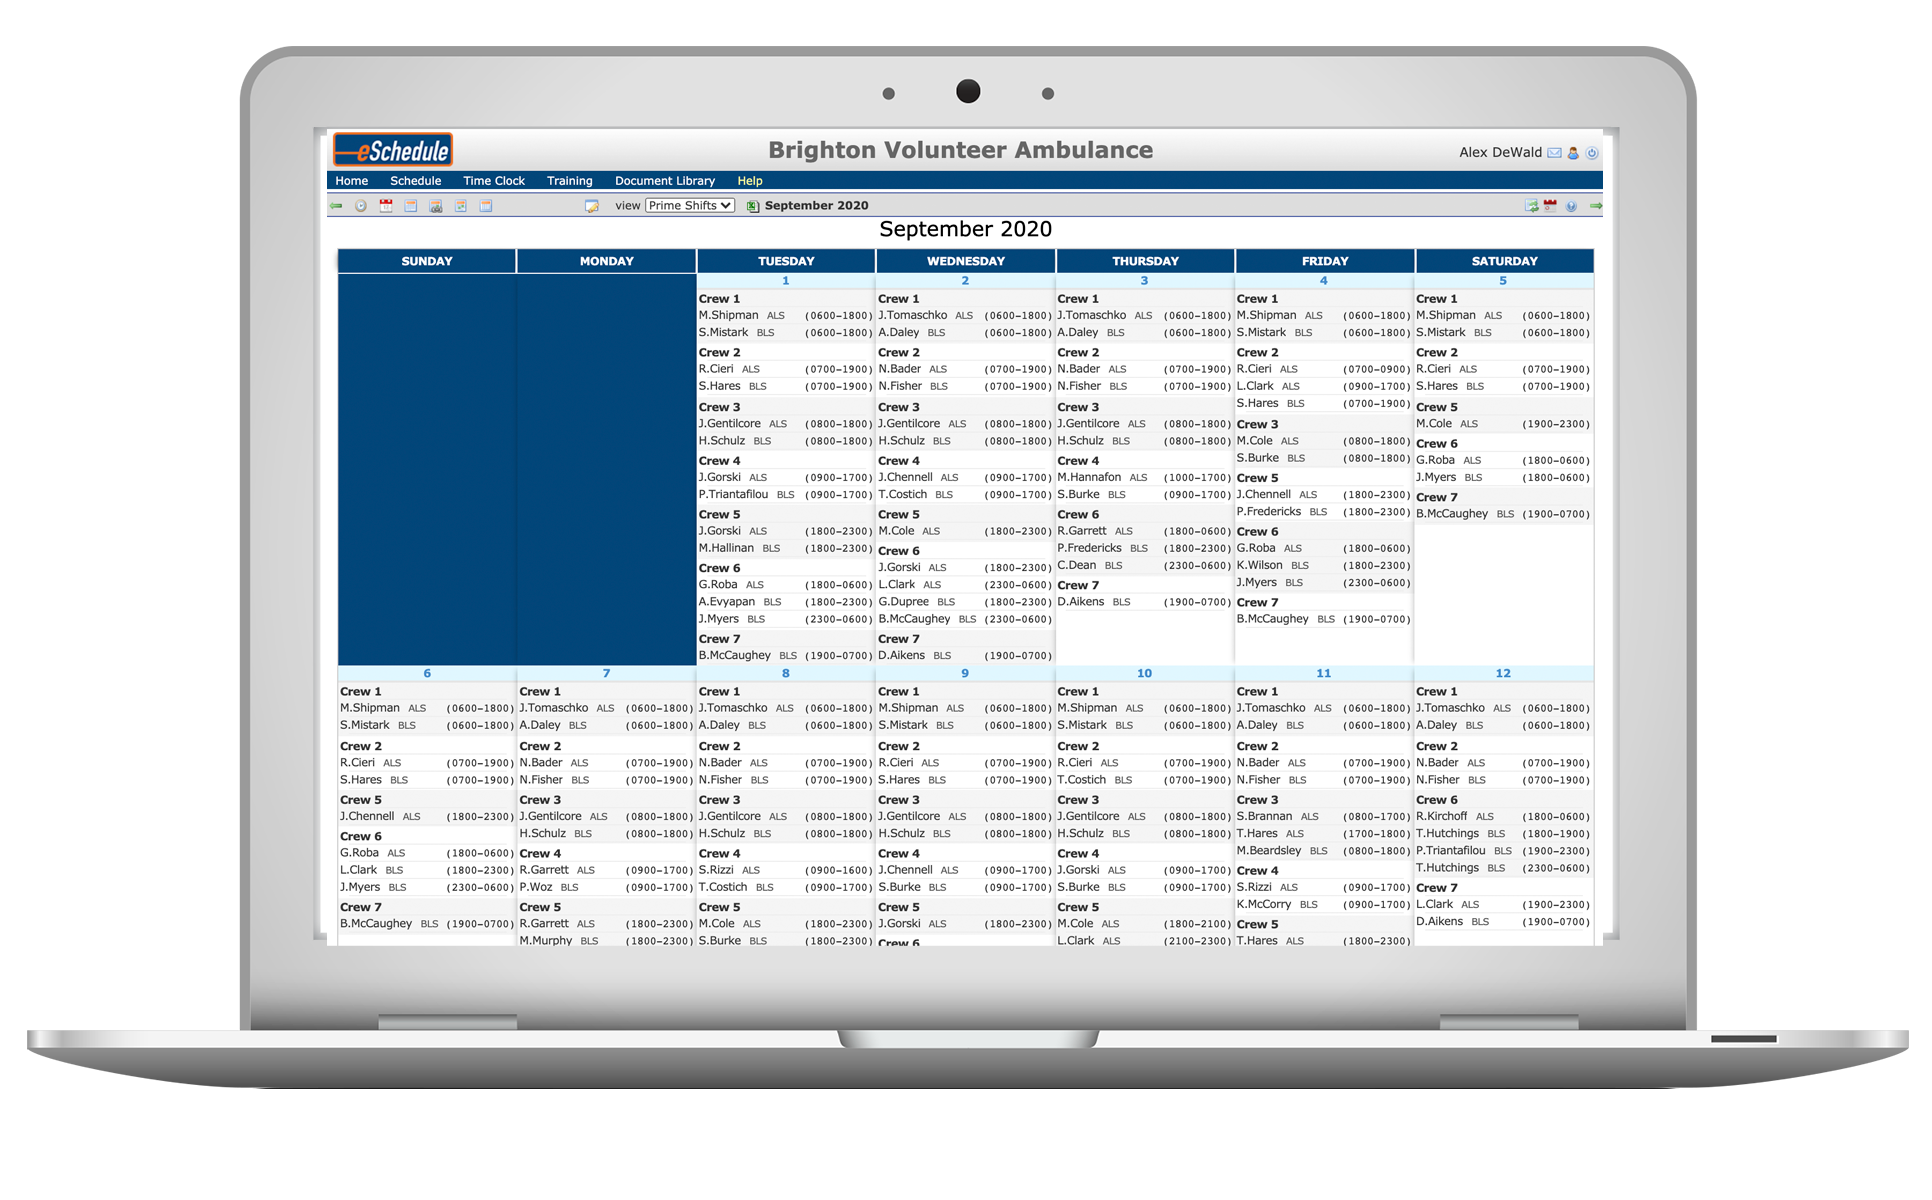Export schedule via the Excel icon
The height and width of the screenshot is (1200, 1932).
pyautogui.click(x=752, y=206)
